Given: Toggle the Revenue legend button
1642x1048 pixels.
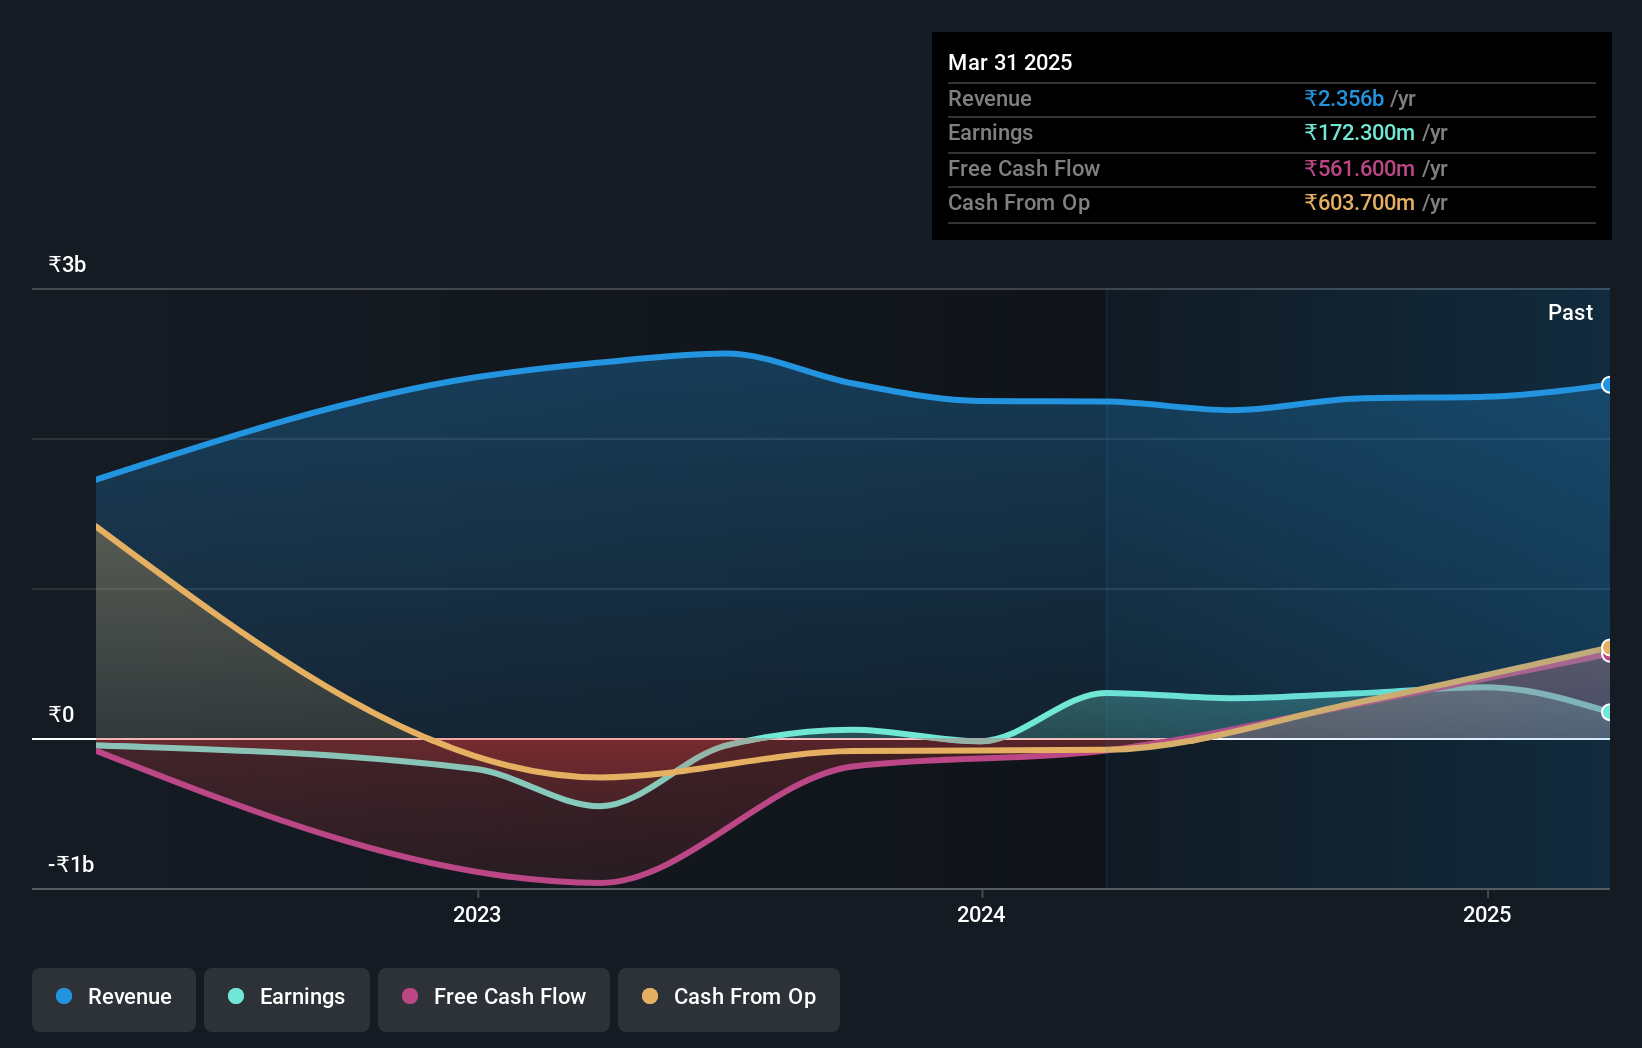Looking at the screenshot, I should pos(114,999).
